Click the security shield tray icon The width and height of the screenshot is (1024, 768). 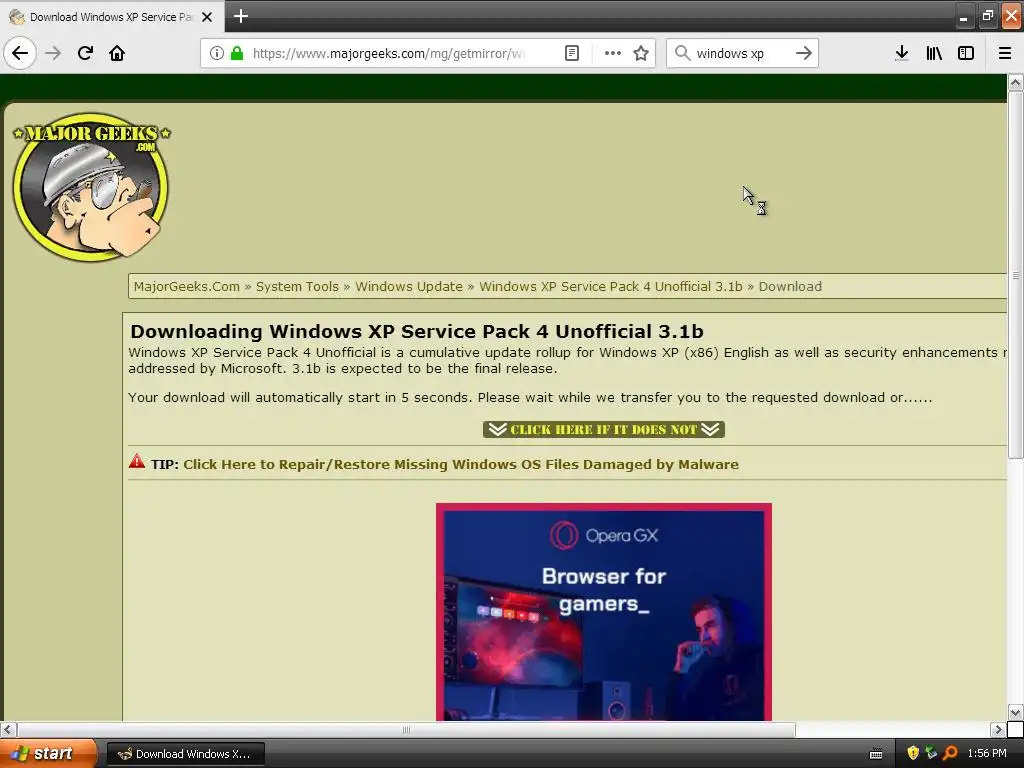point(913,754)
